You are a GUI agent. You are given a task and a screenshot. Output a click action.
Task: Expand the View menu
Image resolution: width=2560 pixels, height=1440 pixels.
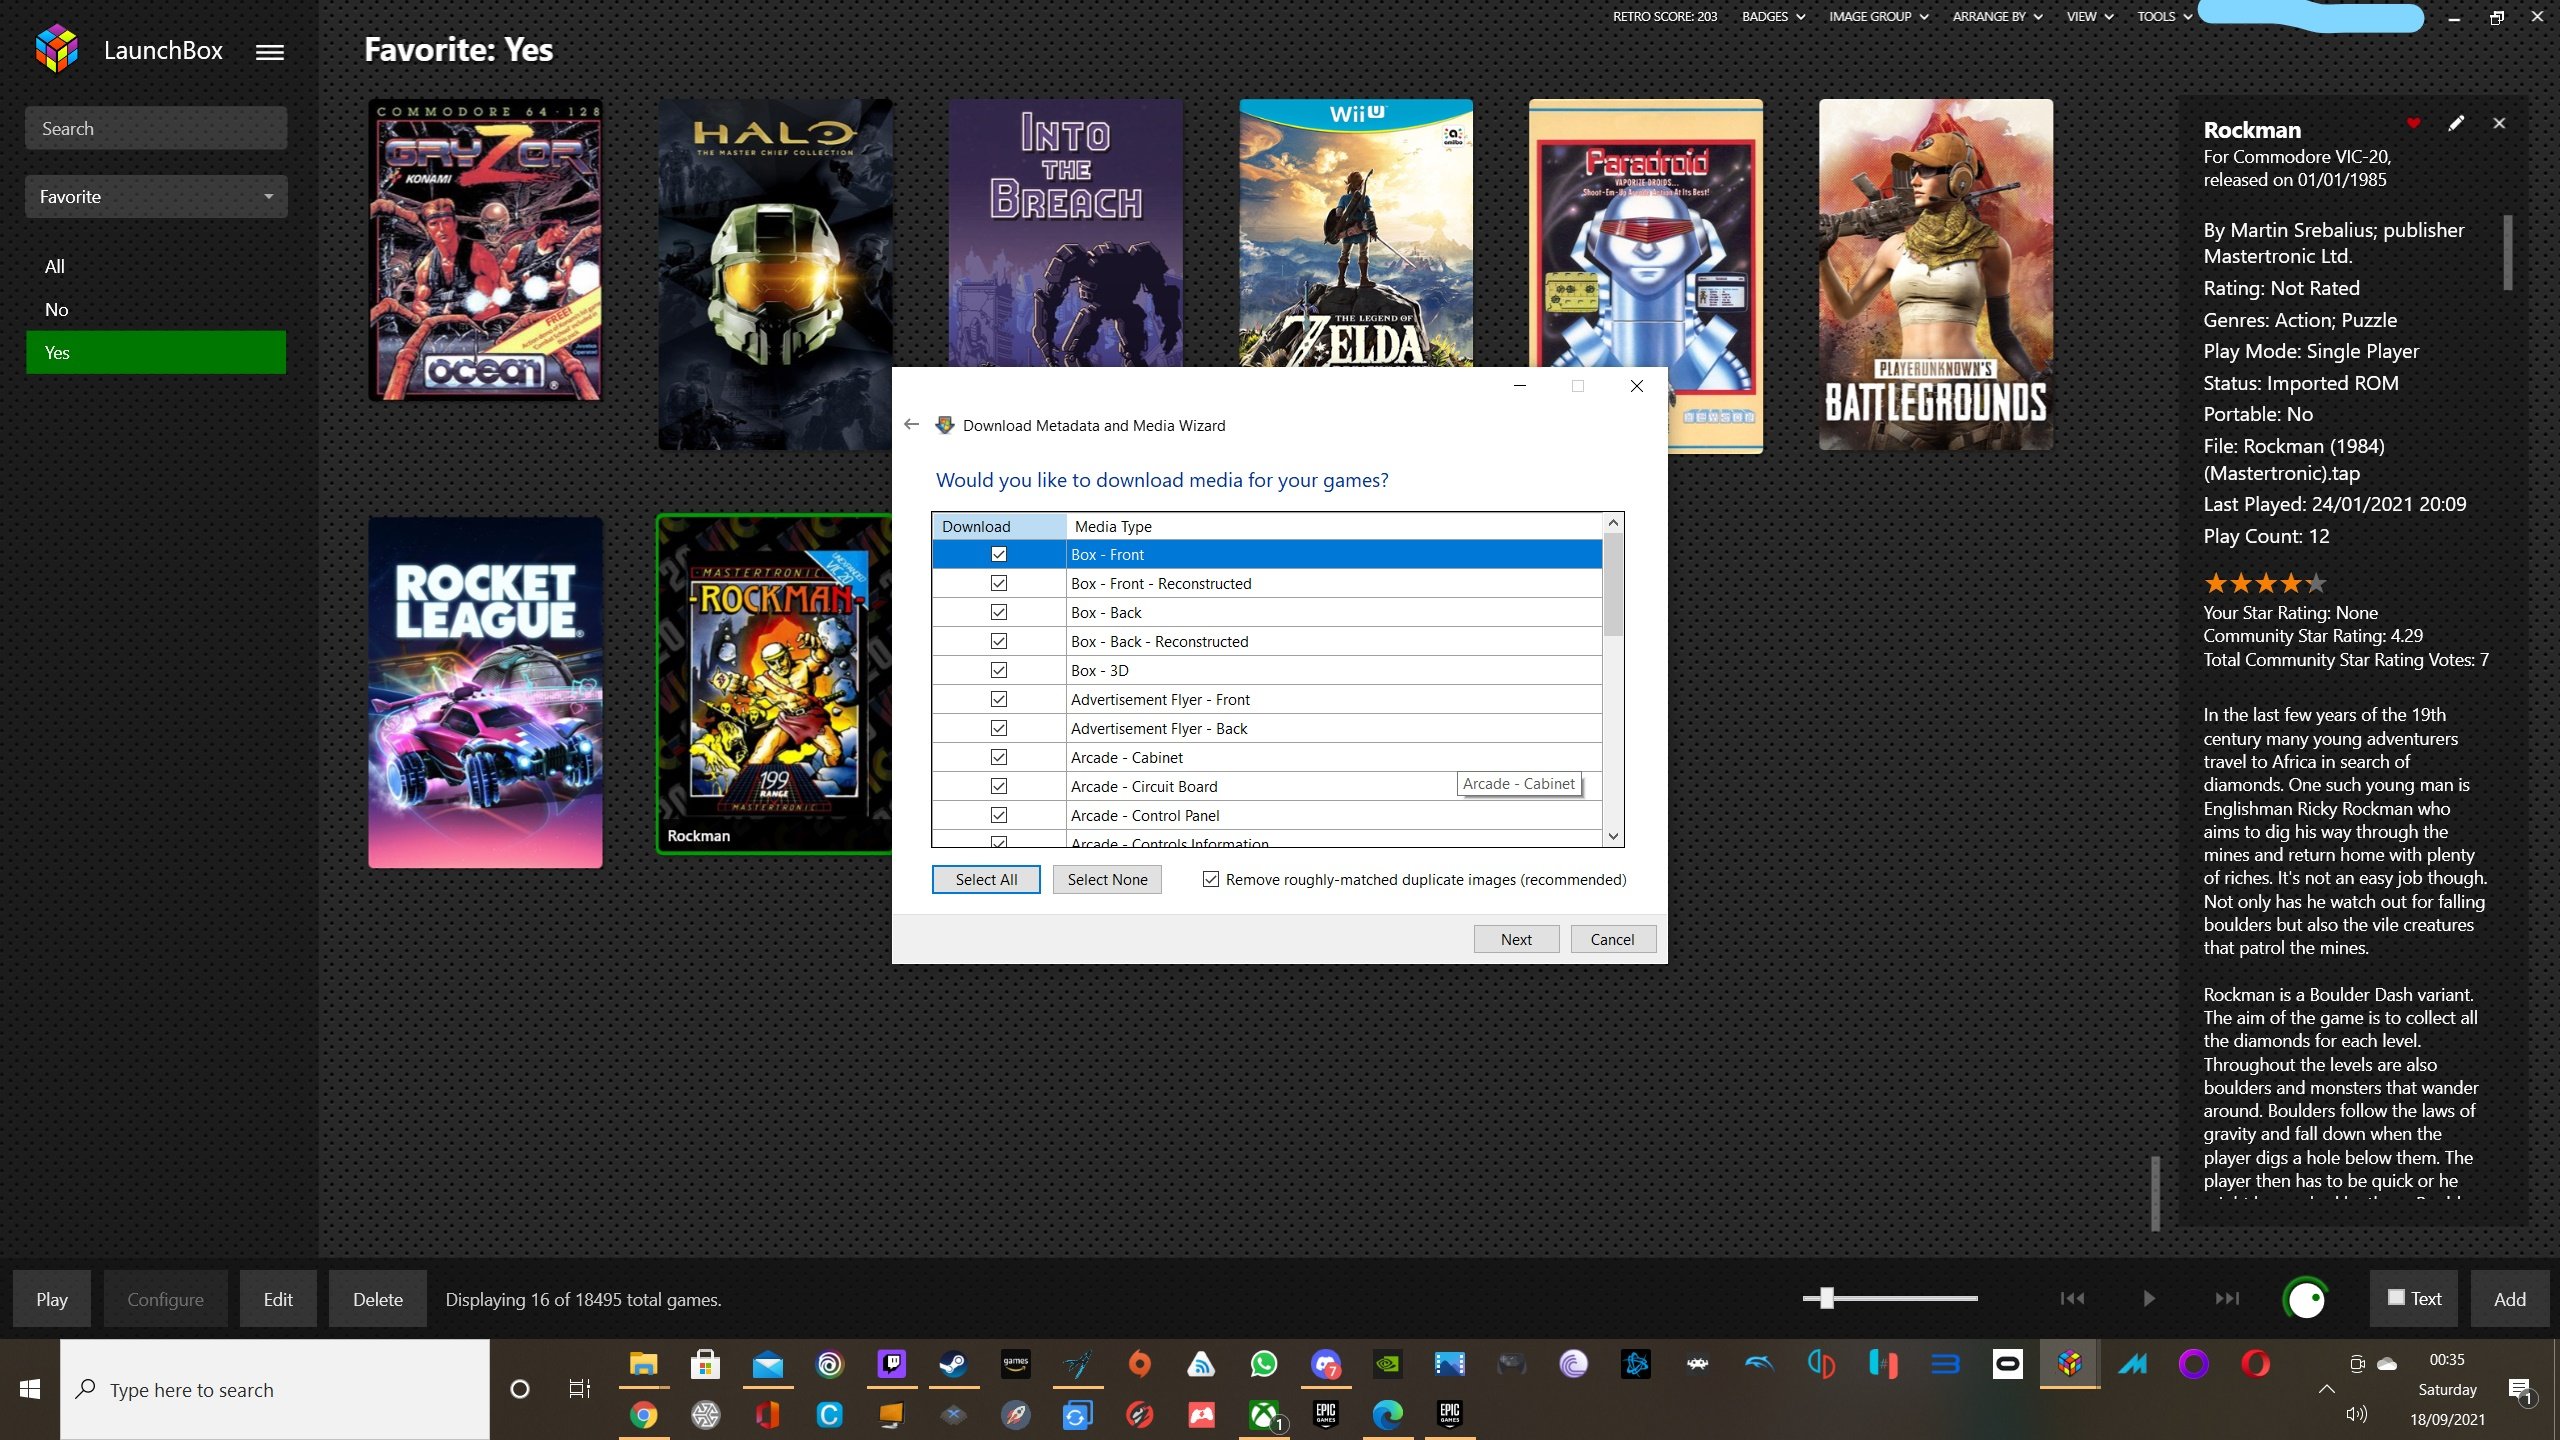(2089, 16)
